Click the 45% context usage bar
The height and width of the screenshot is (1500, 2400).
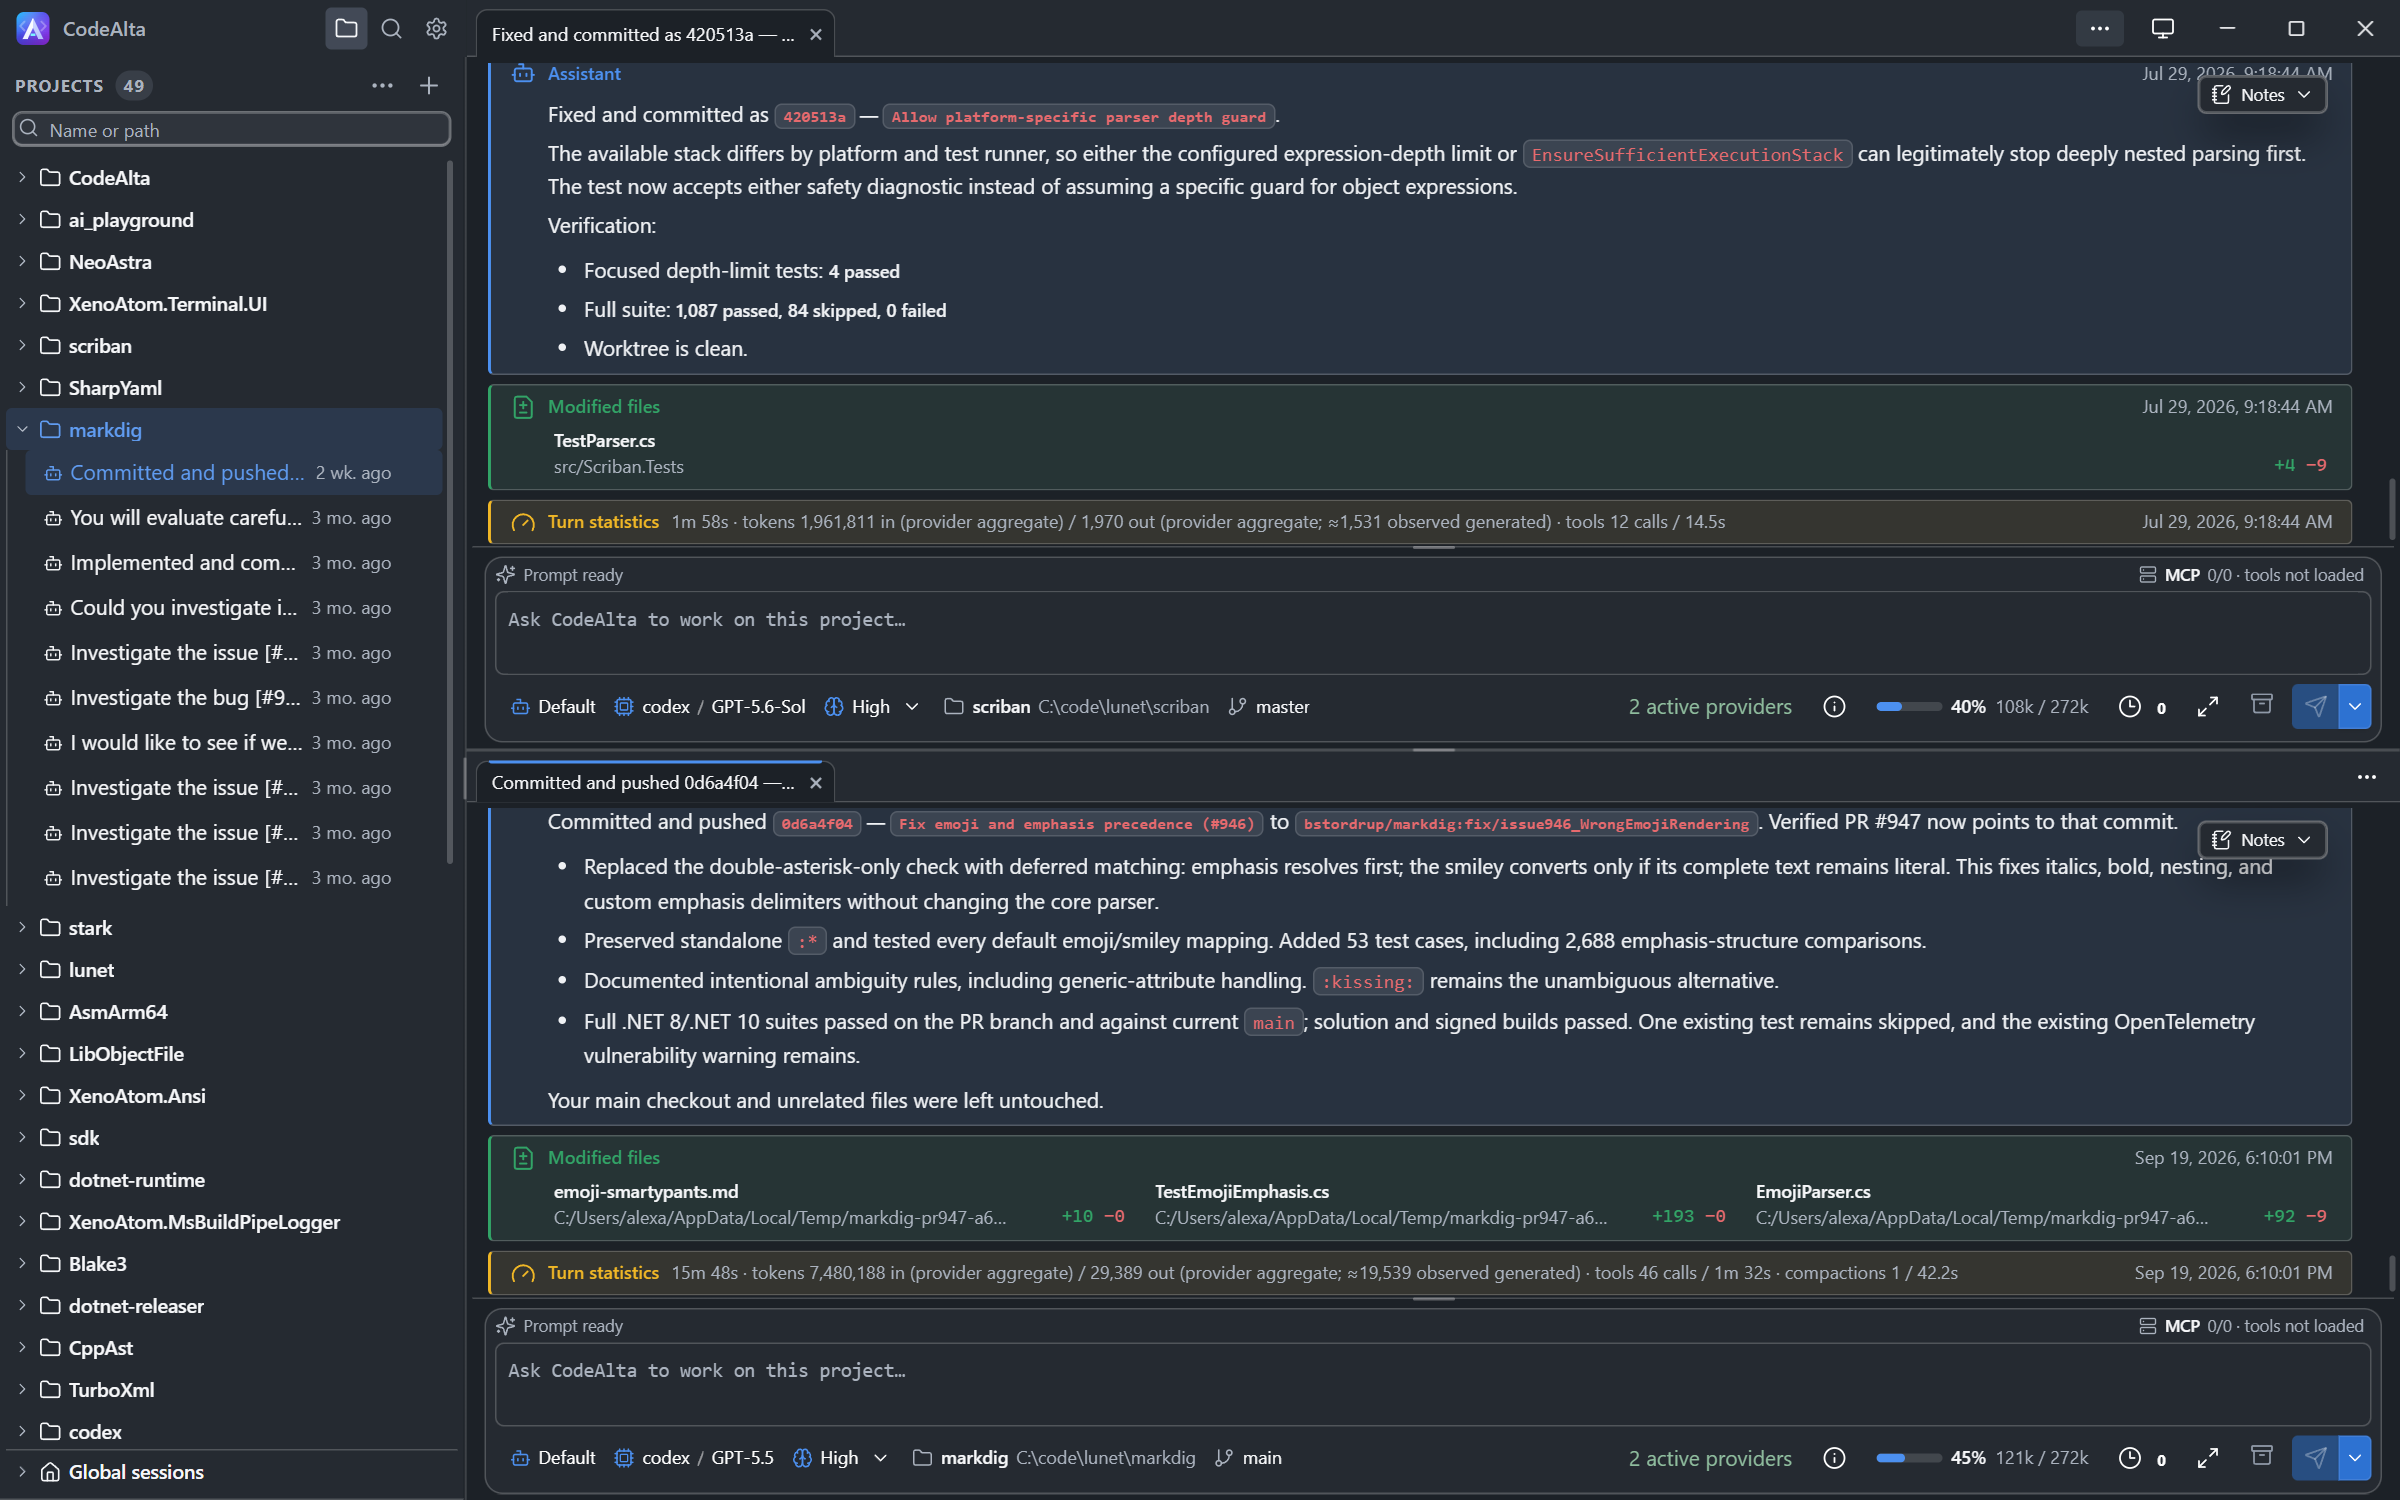[1908, 1458]
